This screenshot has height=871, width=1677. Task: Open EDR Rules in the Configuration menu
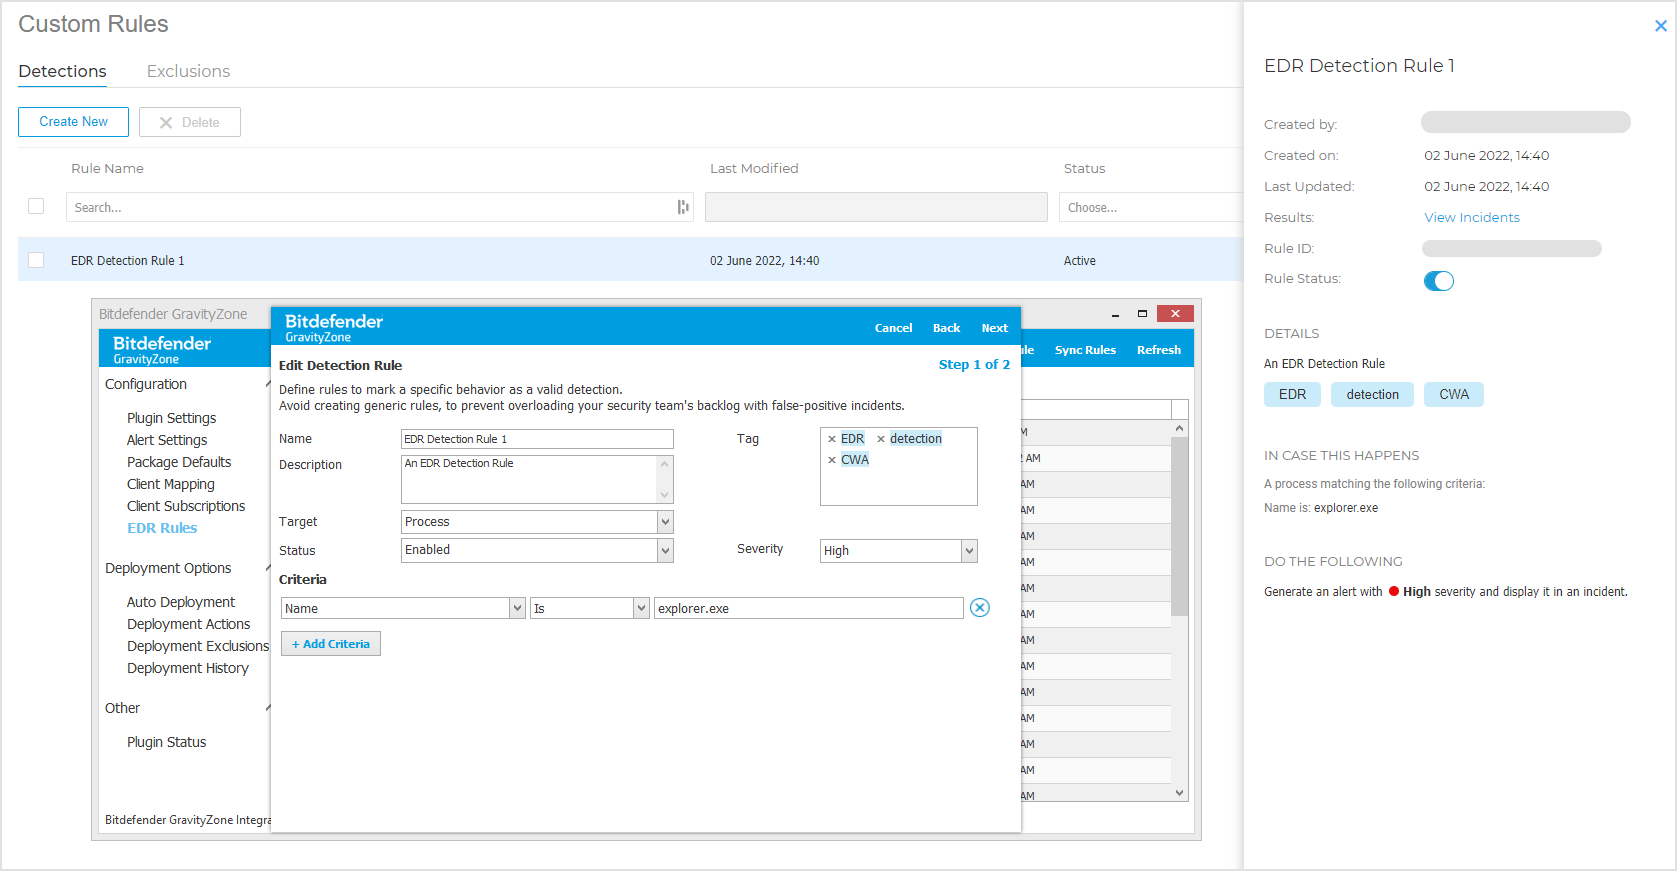click(162, 528)
